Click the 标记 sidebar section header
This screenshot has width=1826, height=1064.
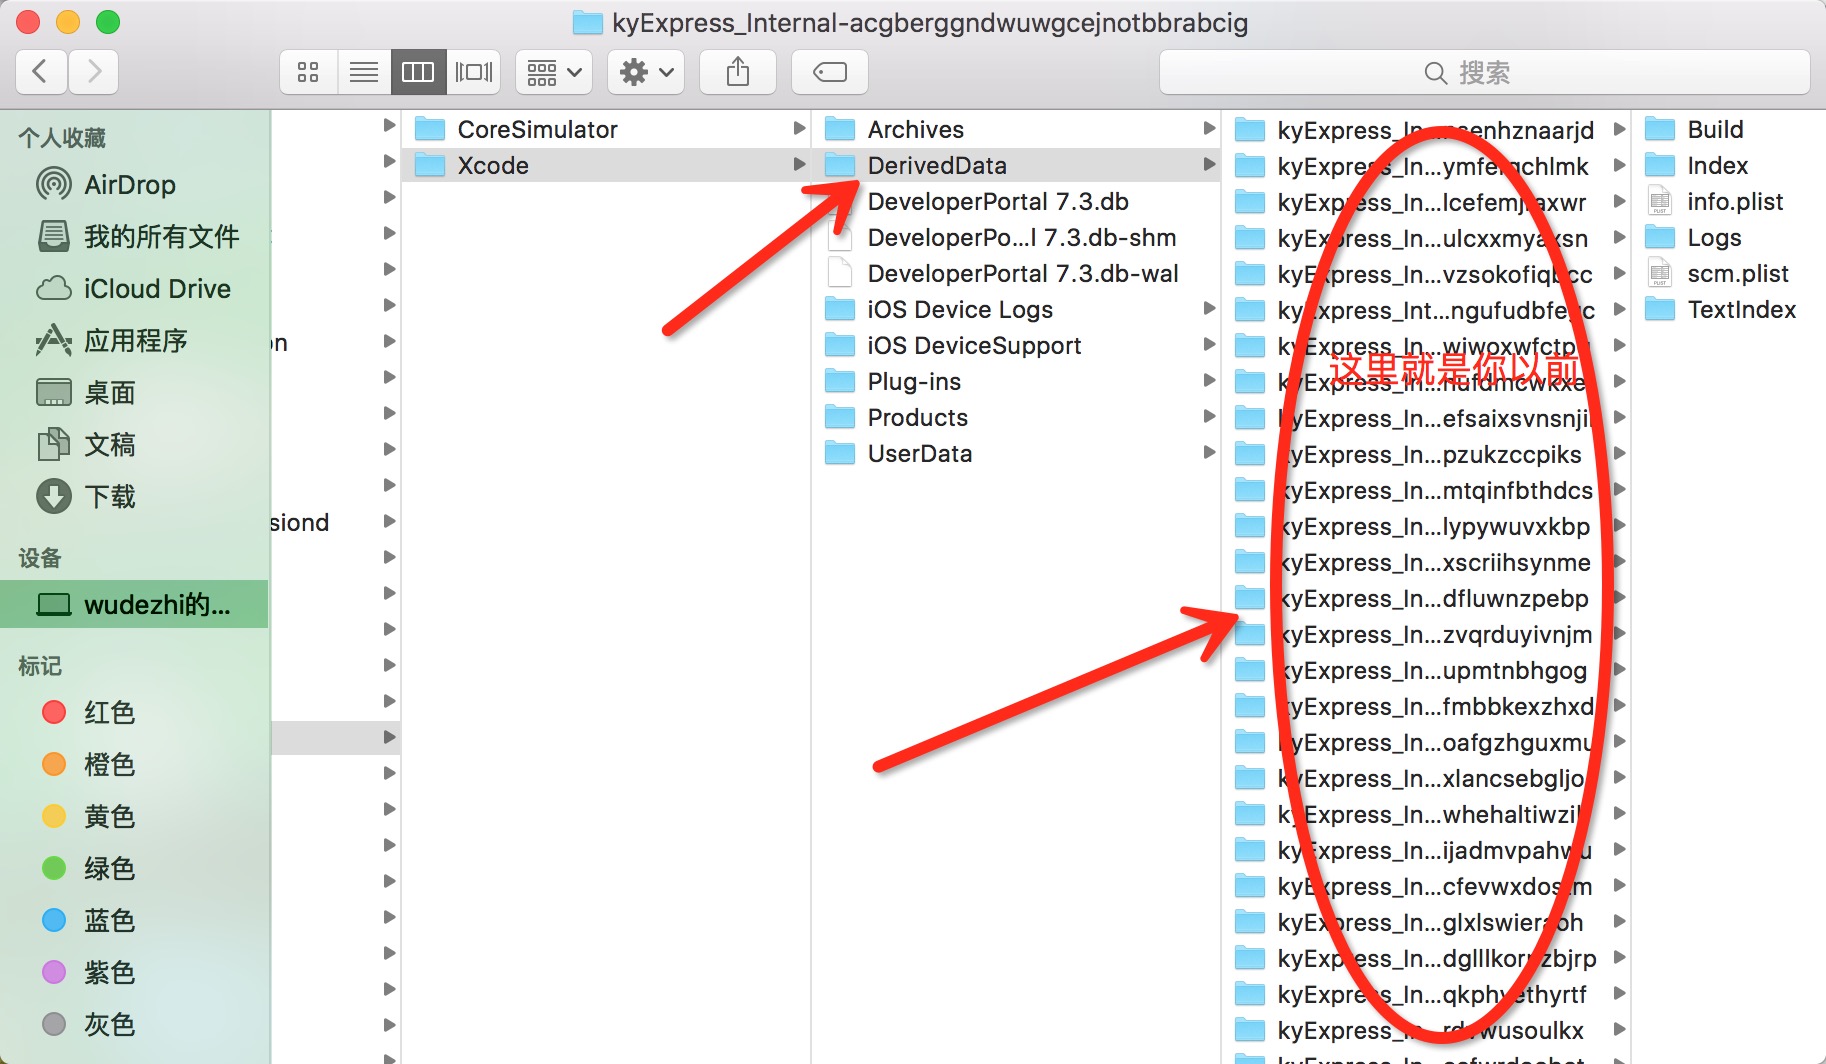[x=40, y=666]
